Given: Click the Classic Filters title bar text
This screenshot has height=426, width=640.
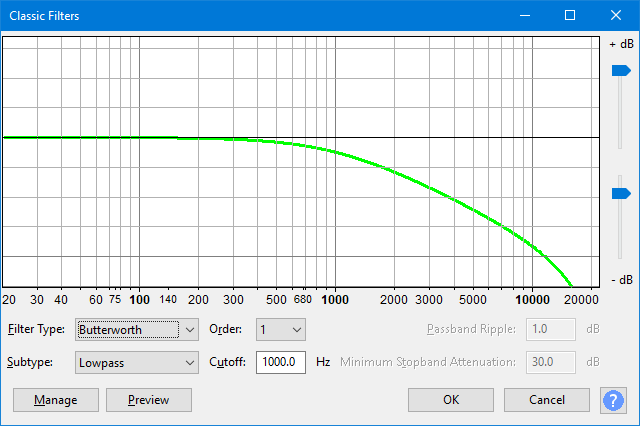Looking at the screenshot, I should [x=44, y=16].
